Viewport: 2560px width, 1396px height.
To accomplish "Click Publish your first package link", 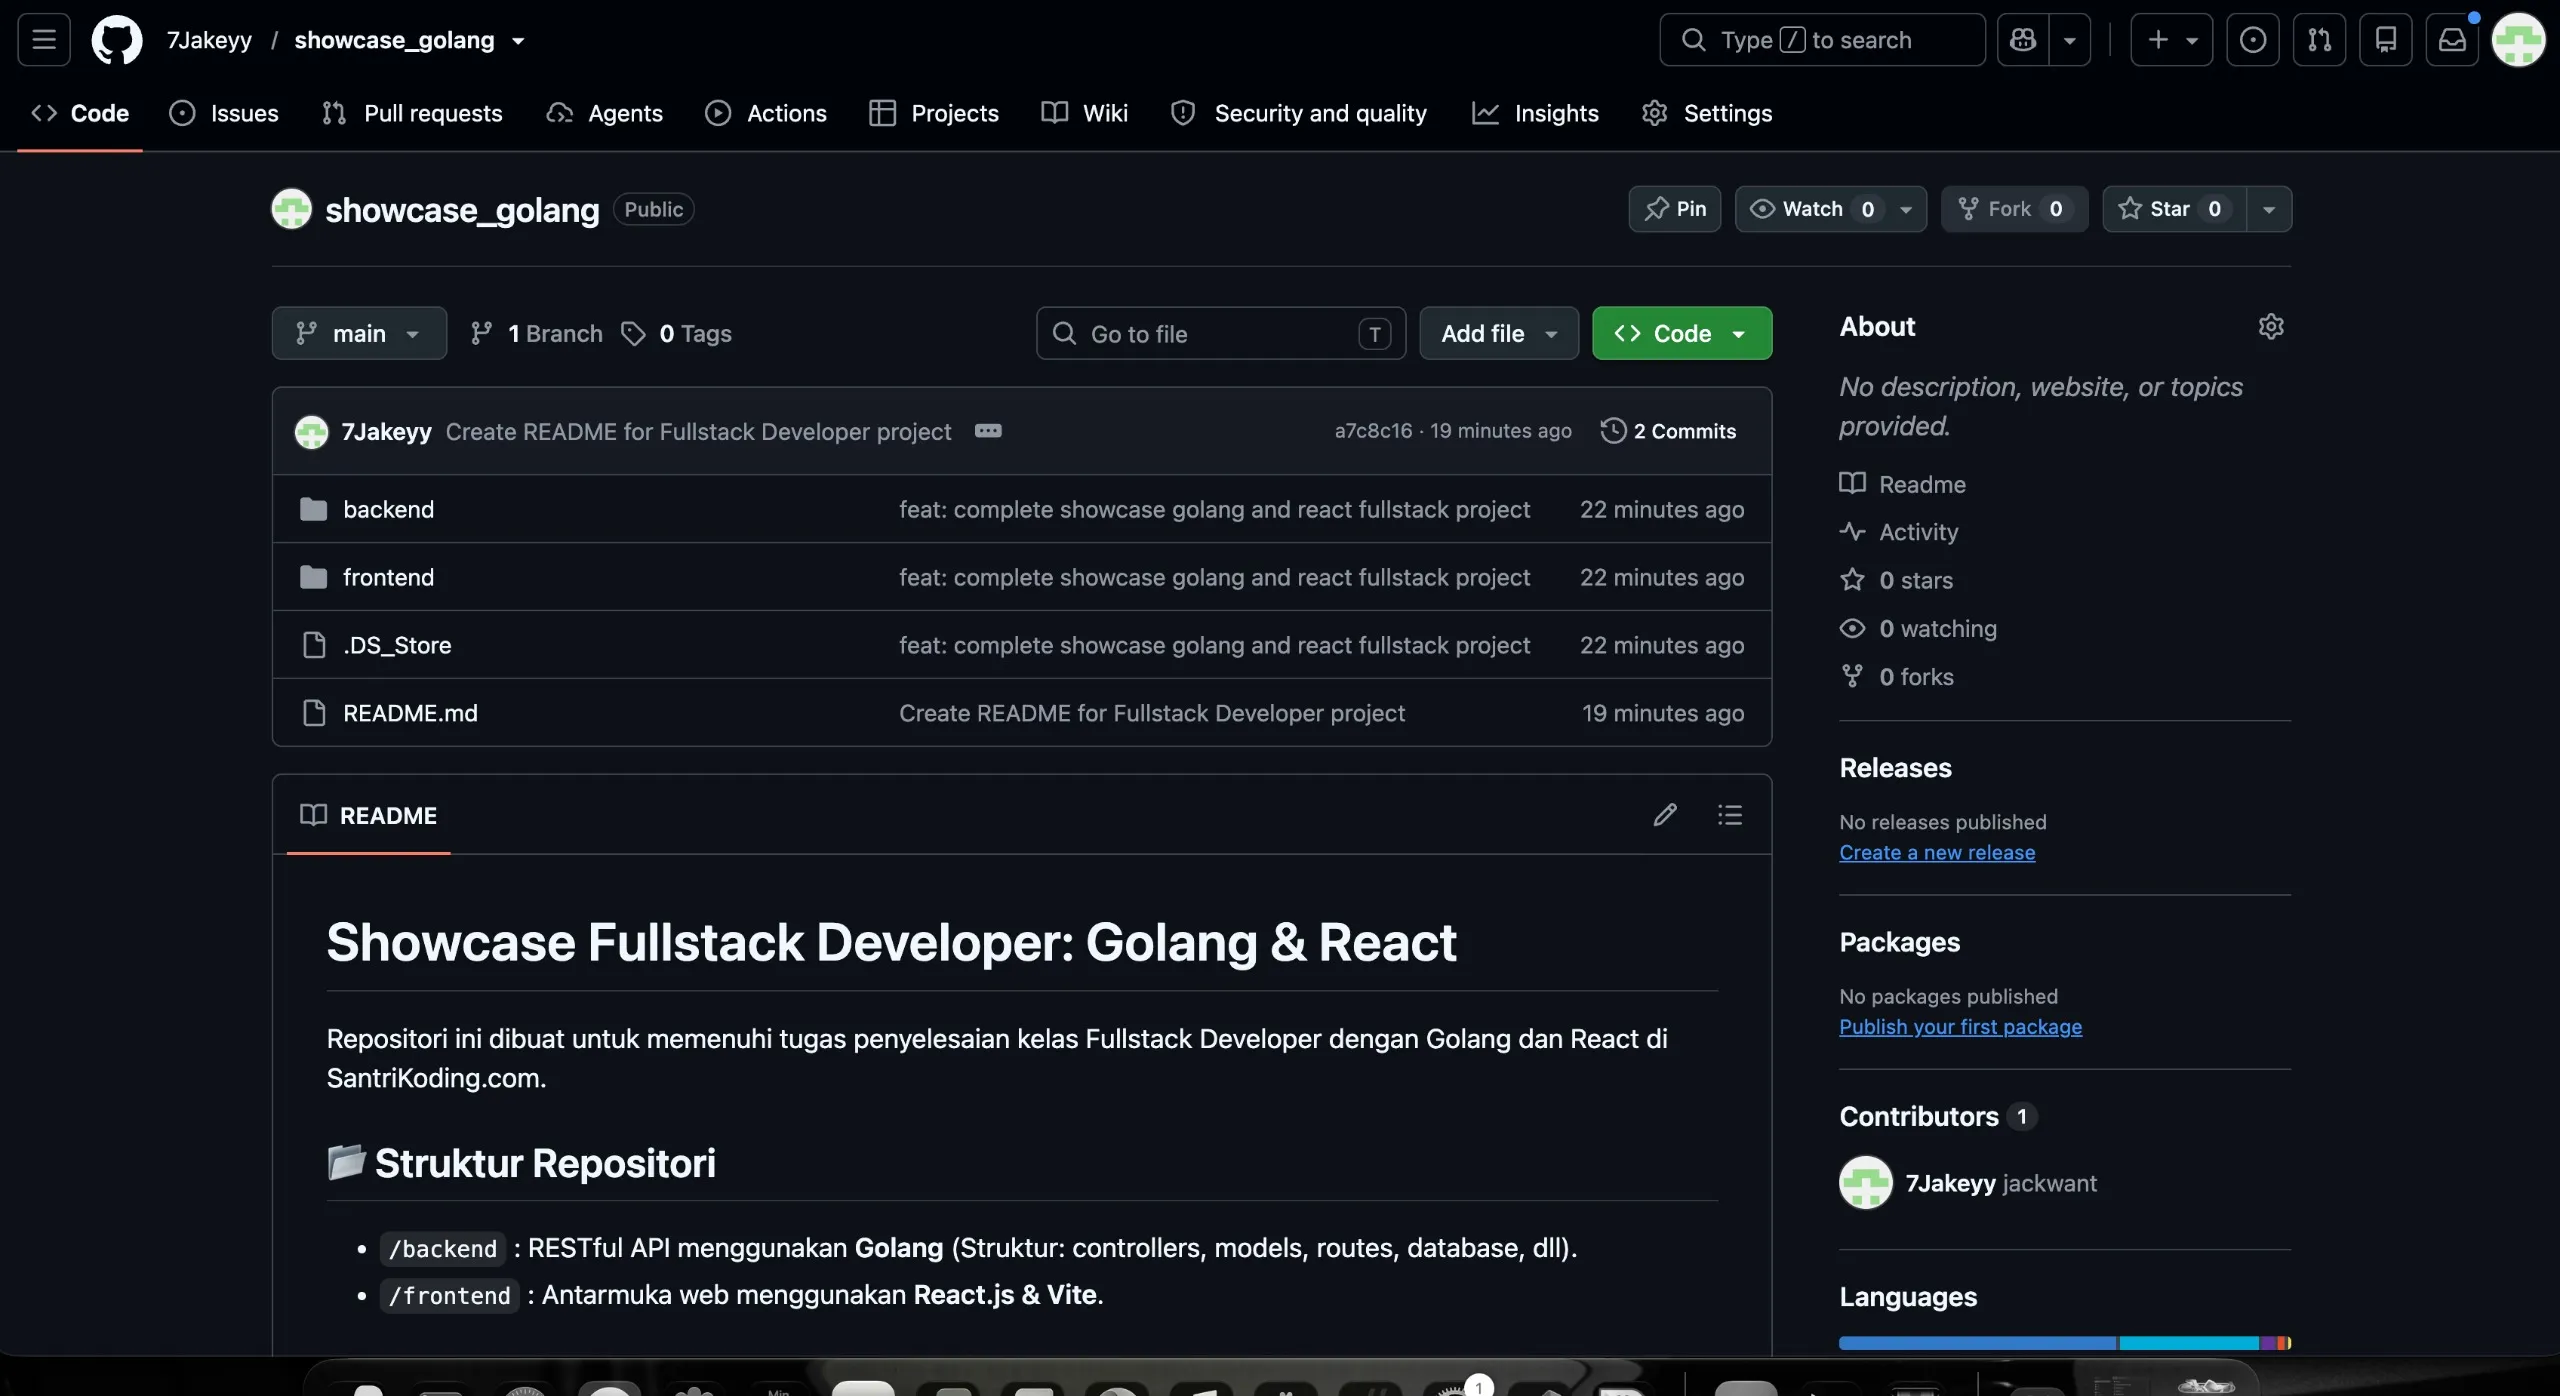I will (1960, 1026).
